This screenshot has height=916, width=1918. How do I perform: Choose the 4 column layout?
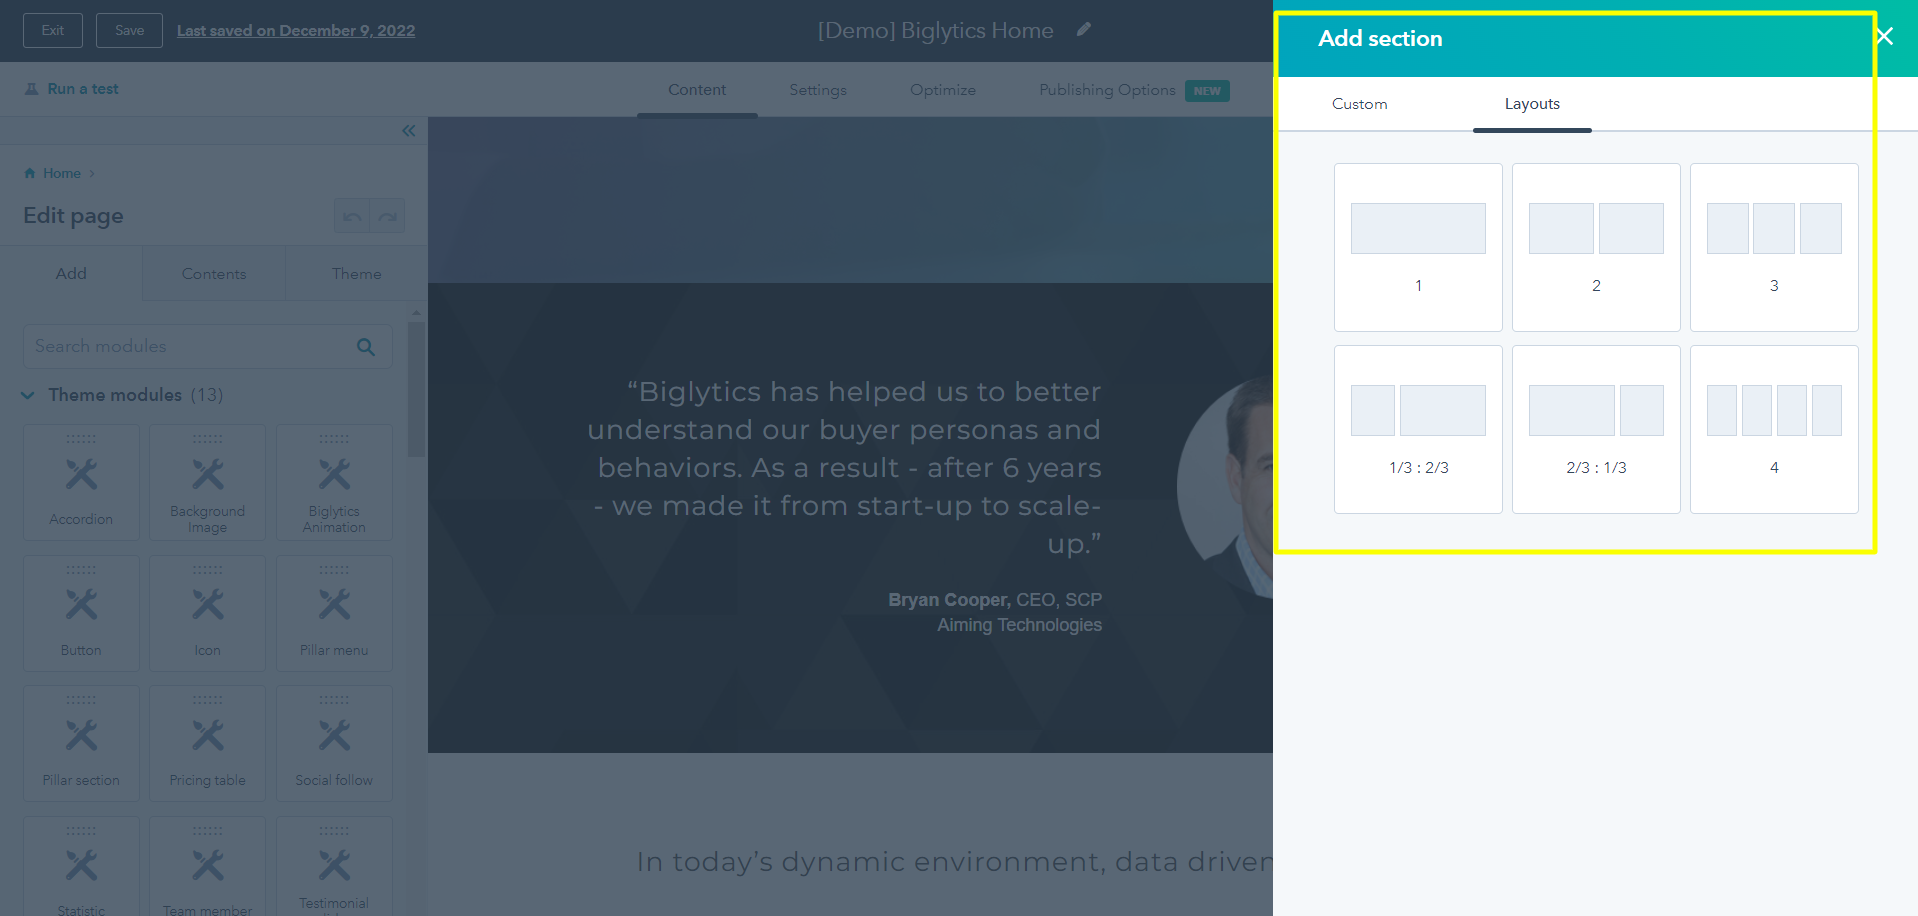coord(1774,429)
